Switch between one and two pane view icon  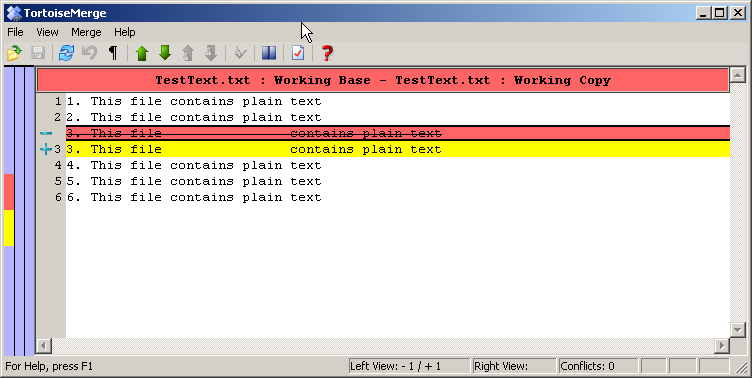[269, 53]
